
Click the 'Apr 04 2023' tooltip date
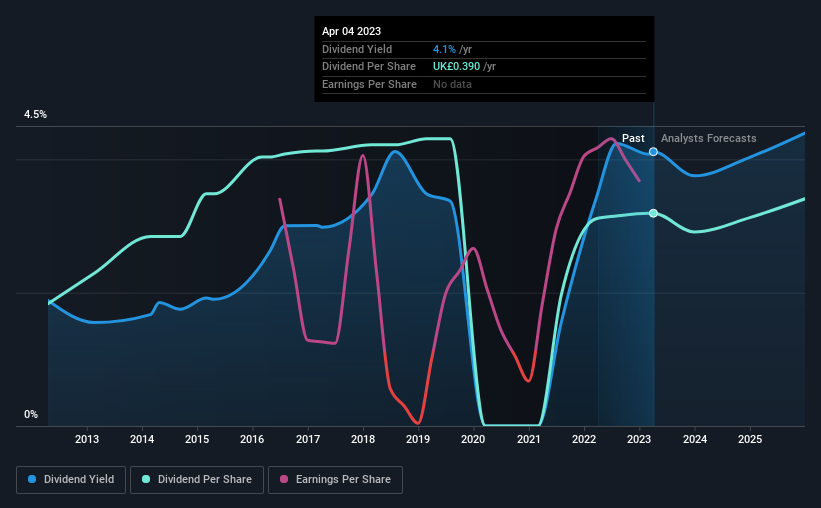pyautogui.click(x=351, y=31)
